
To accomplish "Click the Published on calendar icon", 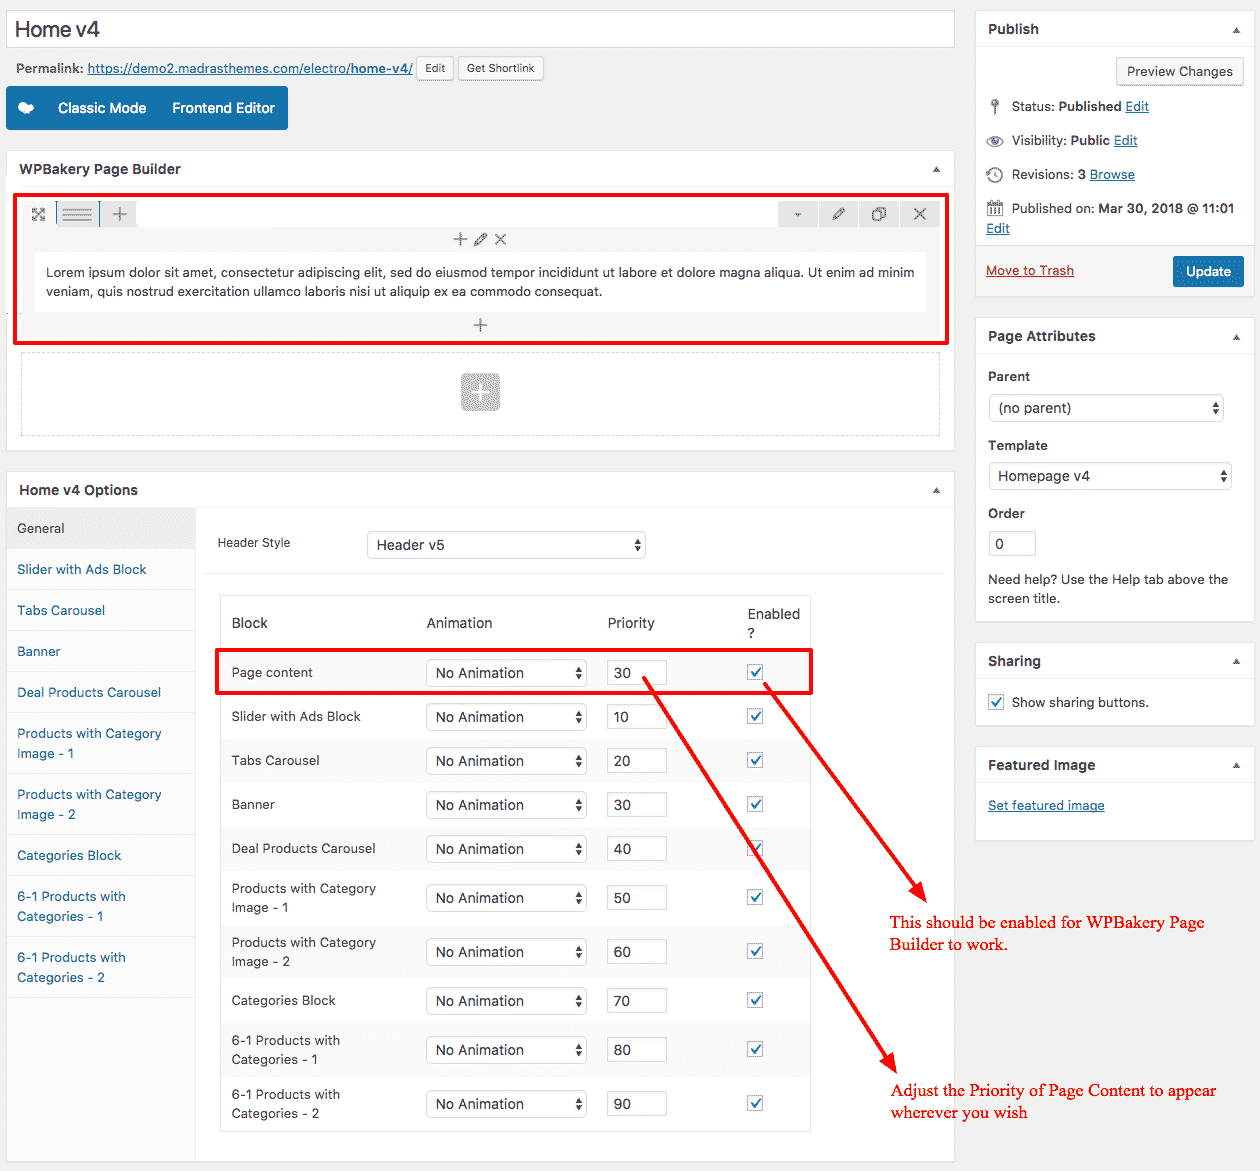I will coord(994,208).
